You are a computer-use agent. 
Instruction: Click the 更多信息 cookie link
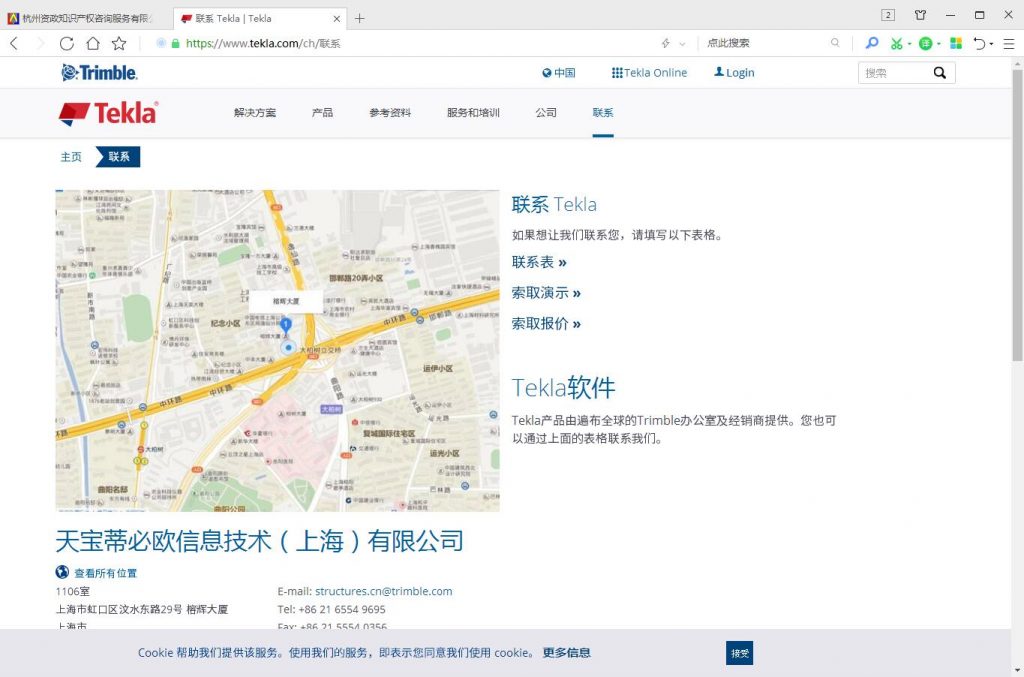pyautogui.click(x=566, y=652)
